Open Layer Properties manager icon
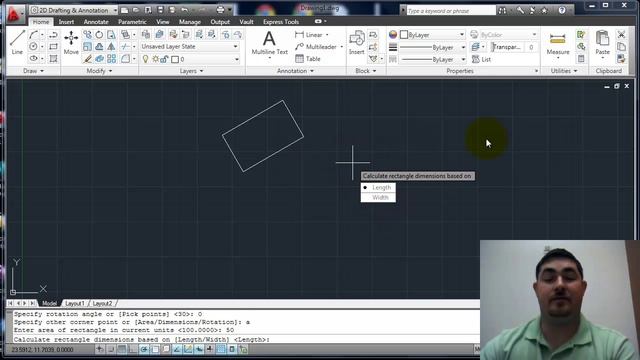640x360 pixels. click(x=146, y=35)
